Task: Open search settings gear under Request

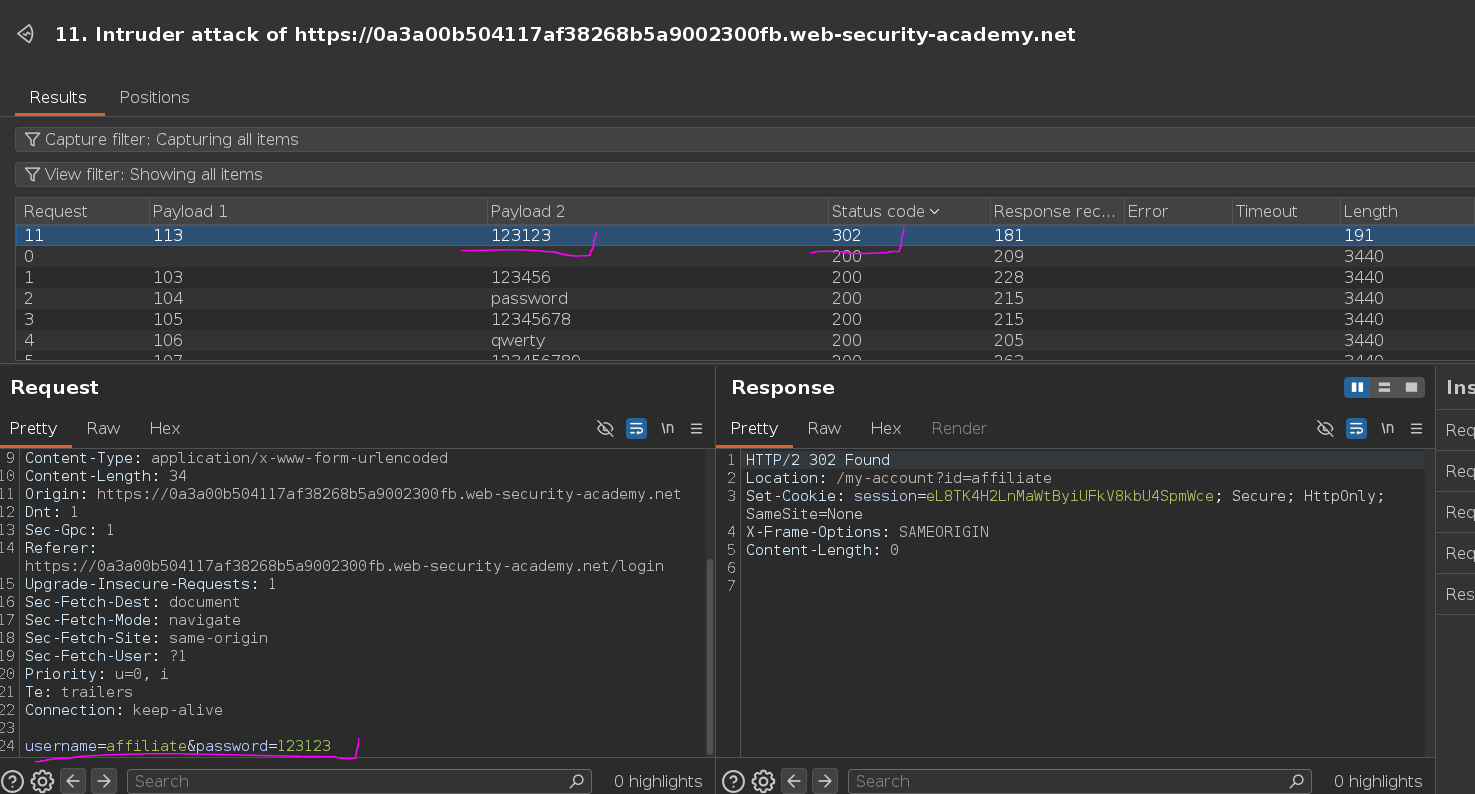Action: pos(42,781)
